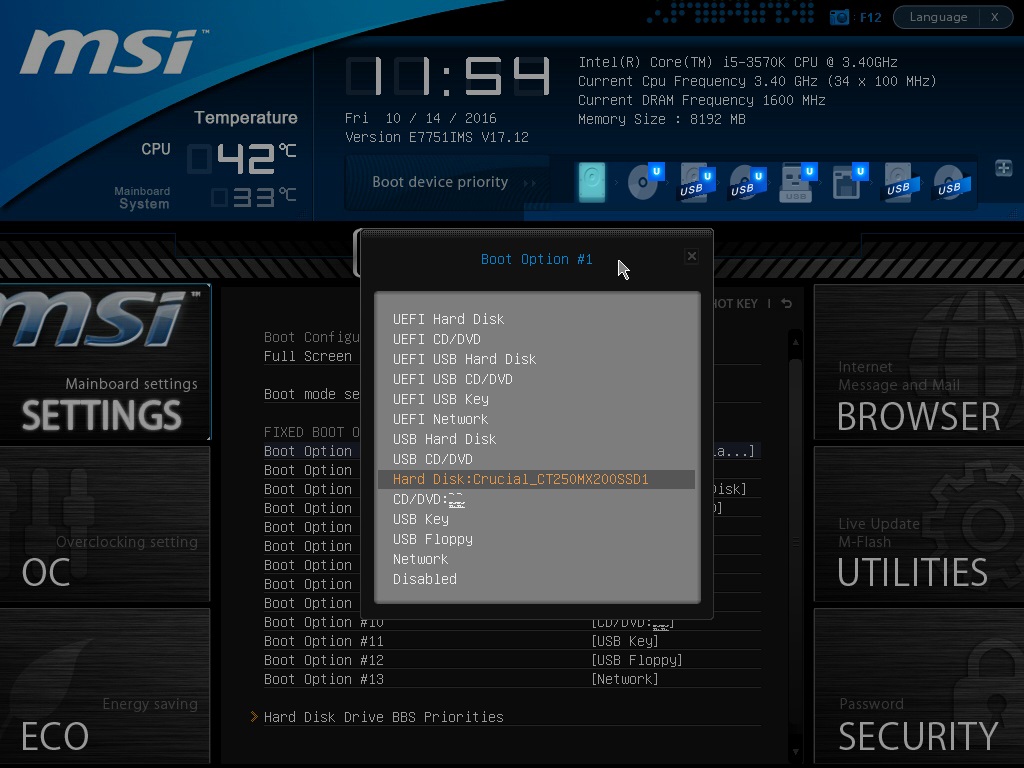Screen dimensions: 1024x768
Task: Click the legacy USB hard disk priority icon
Action: point(901,182)
